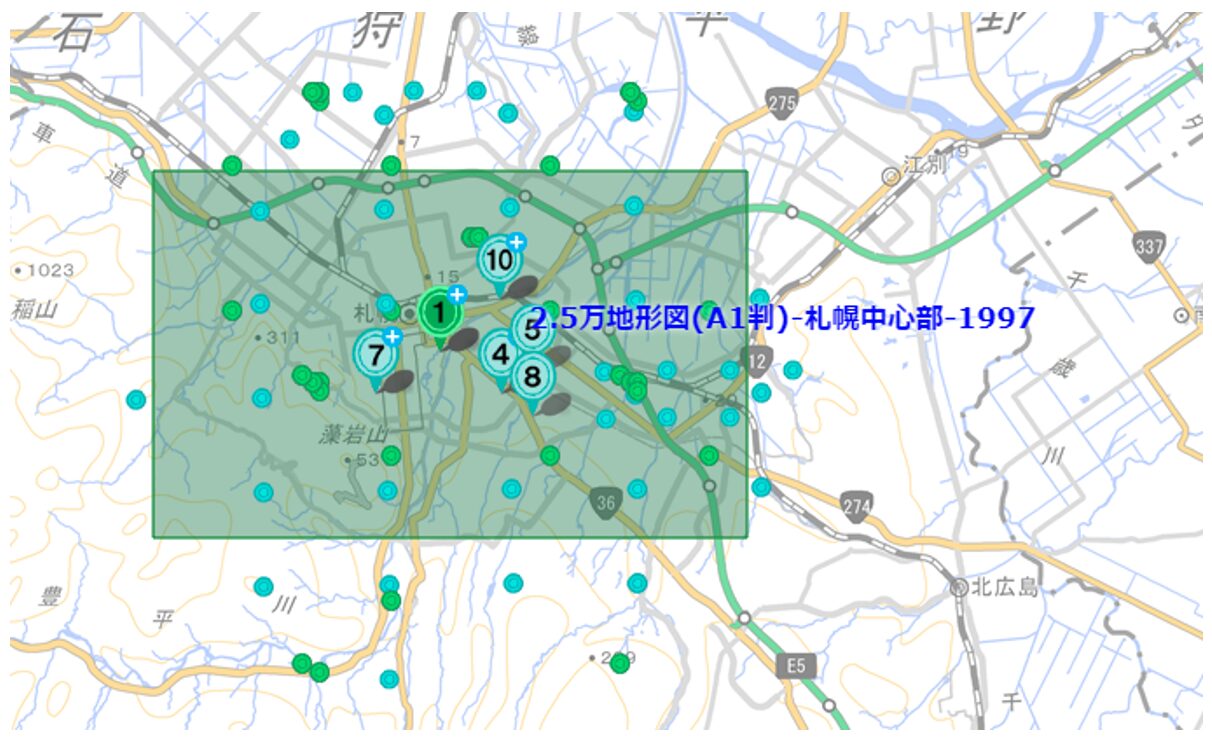Click cluster marker 7
This screenshot has width=1212, height=740.
pyautogui.click(x=377, y=352)
